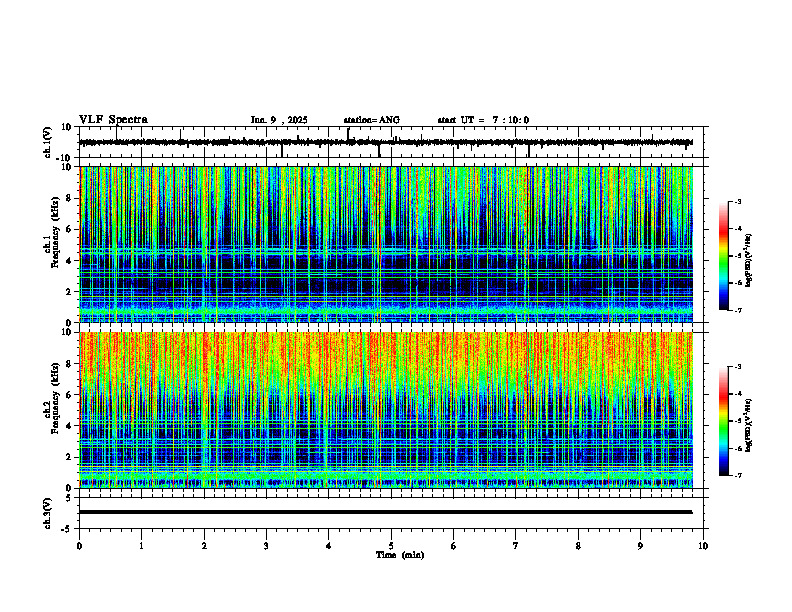
Task: Click the ch.2 colorbar log(PSD) unit label
Action: point(750,426)
